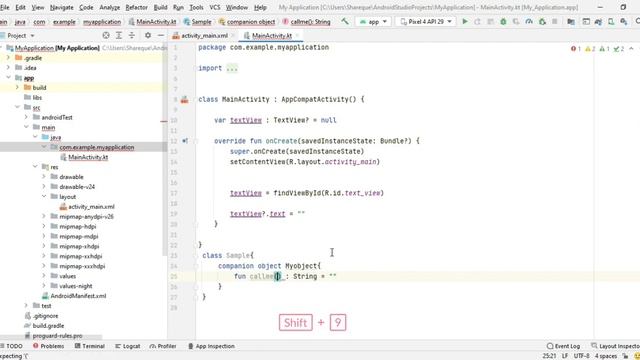Click the warnings count indicator in editor
Viewport: 640px width, 360px height.
point(590,49)
